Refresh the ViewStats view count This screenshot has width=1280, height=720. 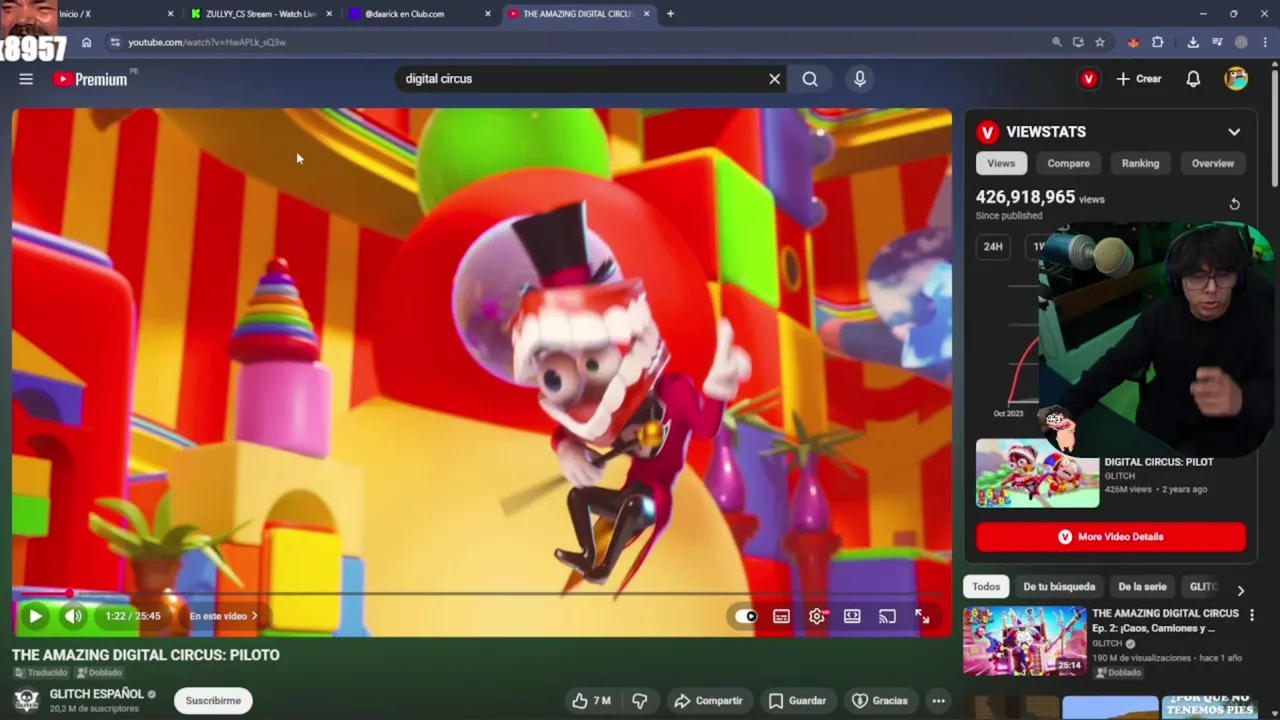(1234, 204)
